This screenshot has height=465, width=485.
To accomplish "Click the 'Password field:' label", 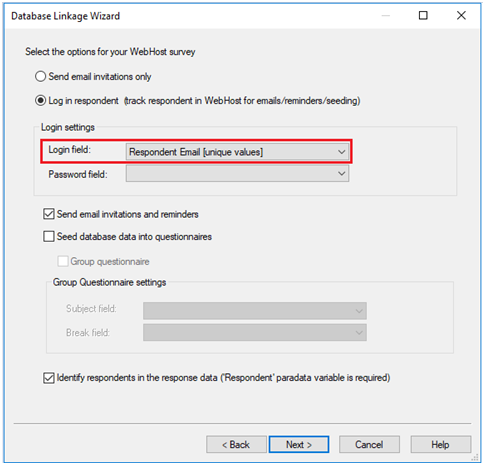I will pos(78,174).
